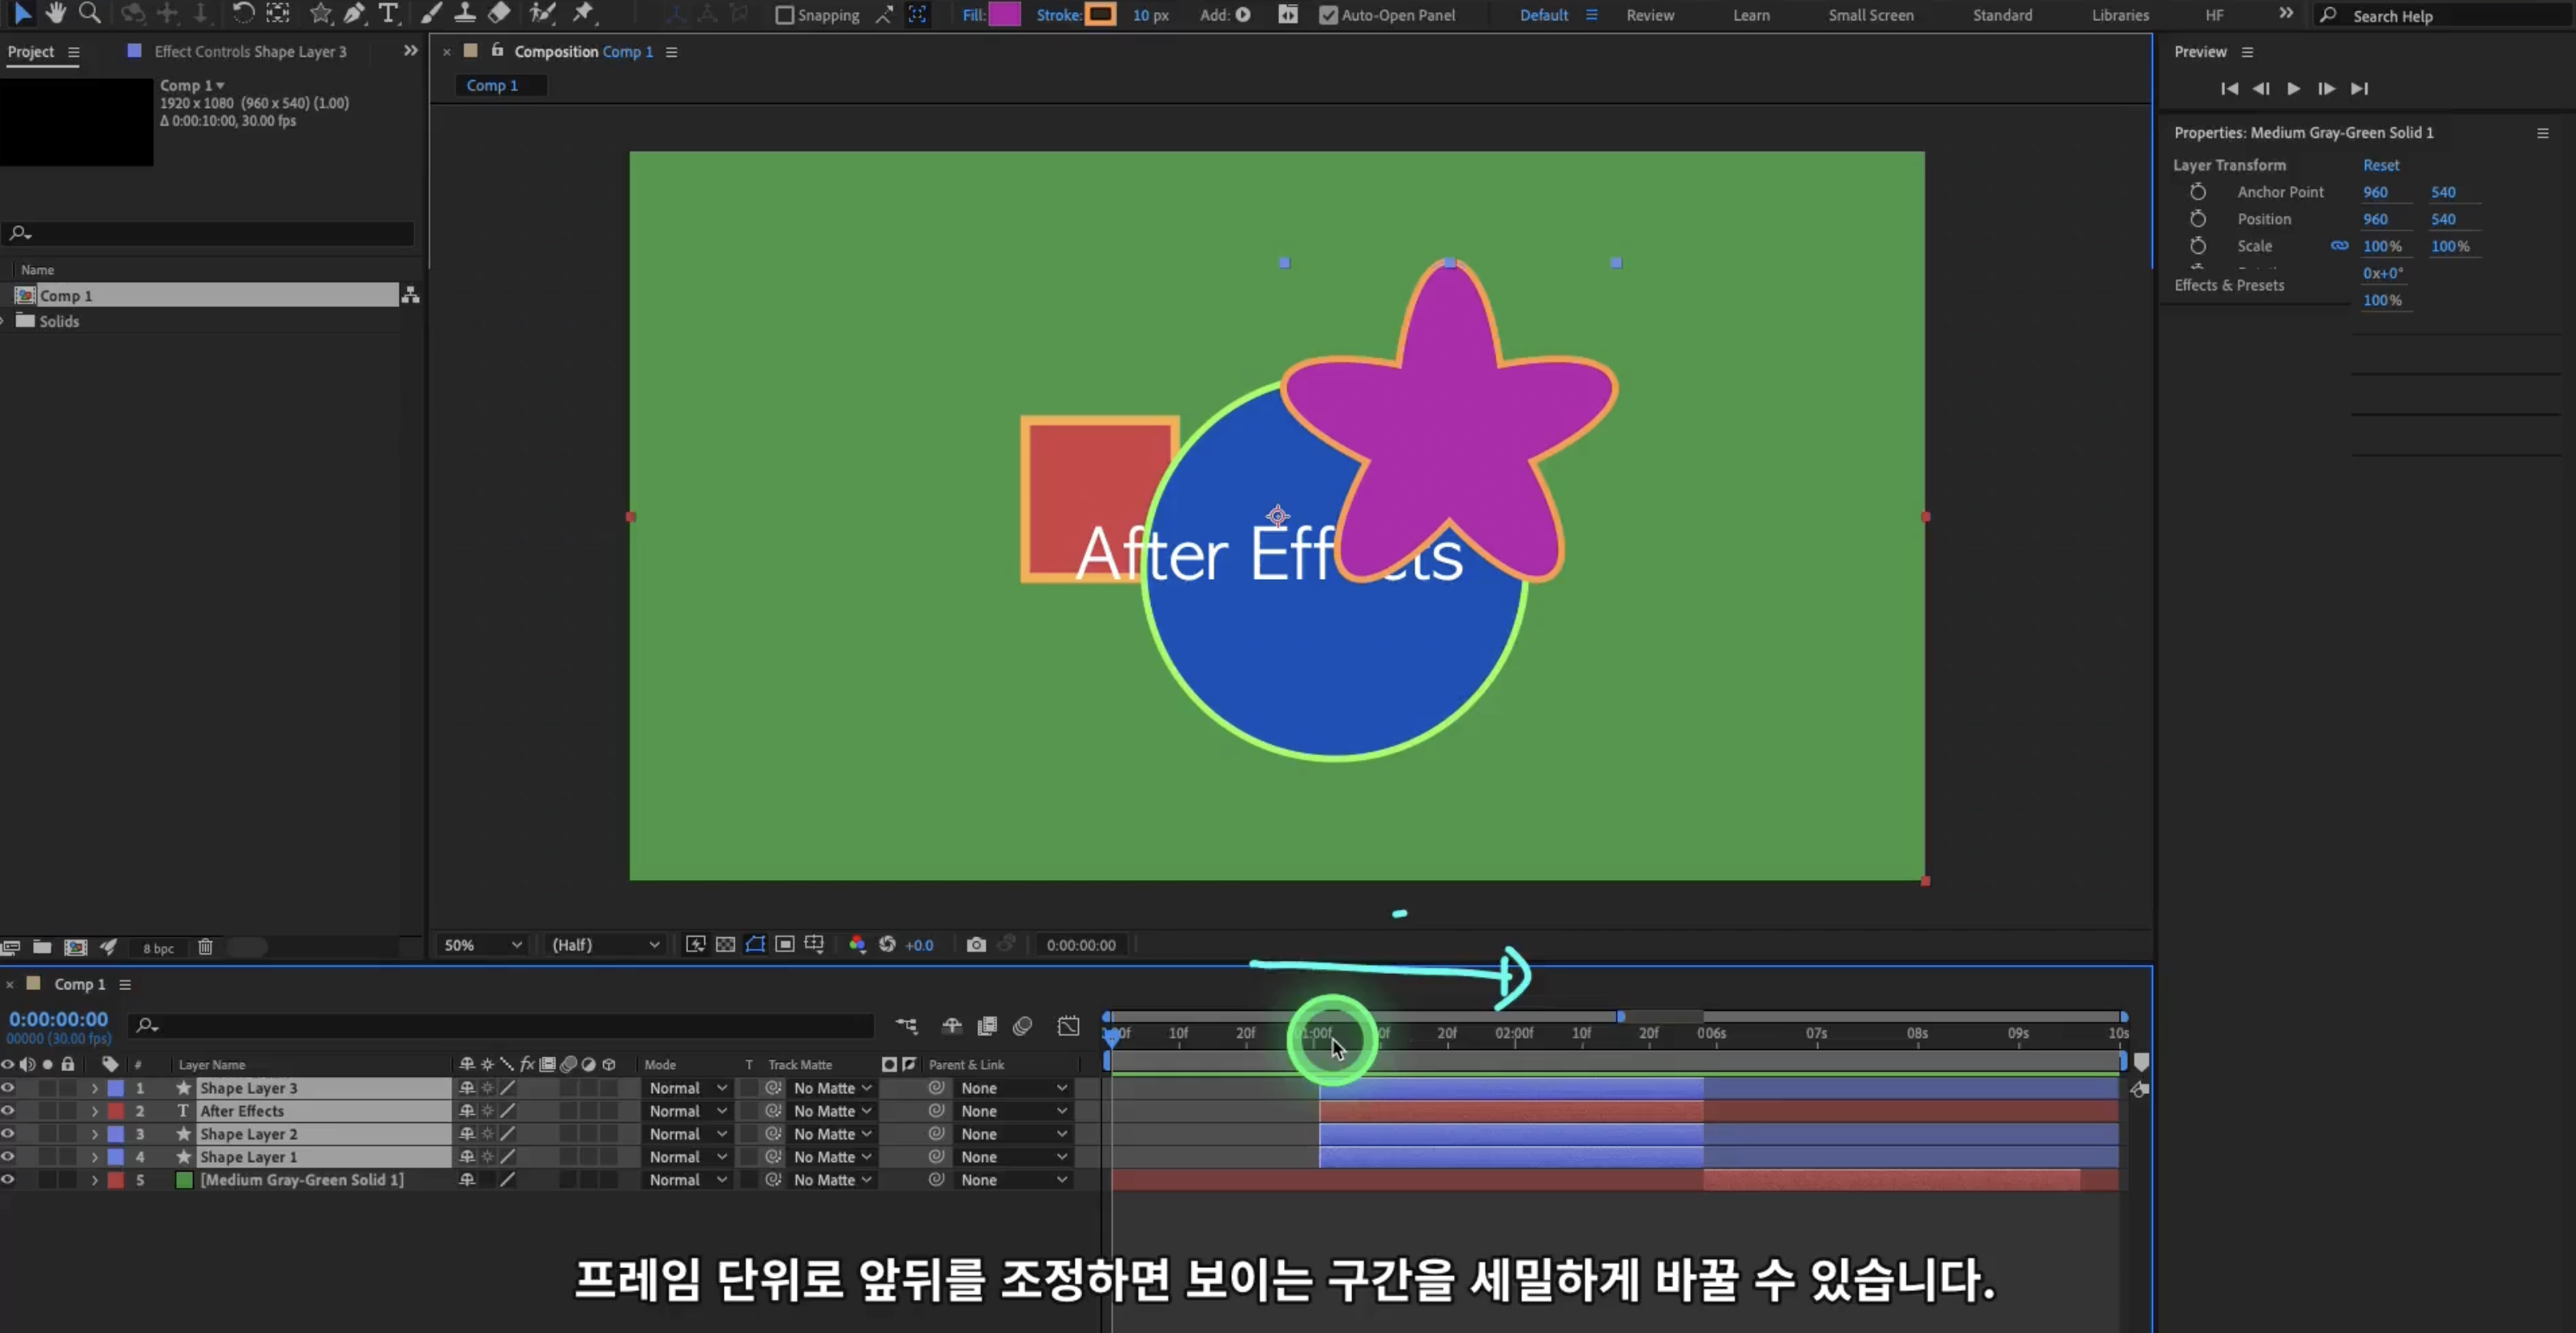This screenshot has height=1333, width=2576.
Task: Select the Eraser tool
Action: pyautogui.click(x=499, y=14)
